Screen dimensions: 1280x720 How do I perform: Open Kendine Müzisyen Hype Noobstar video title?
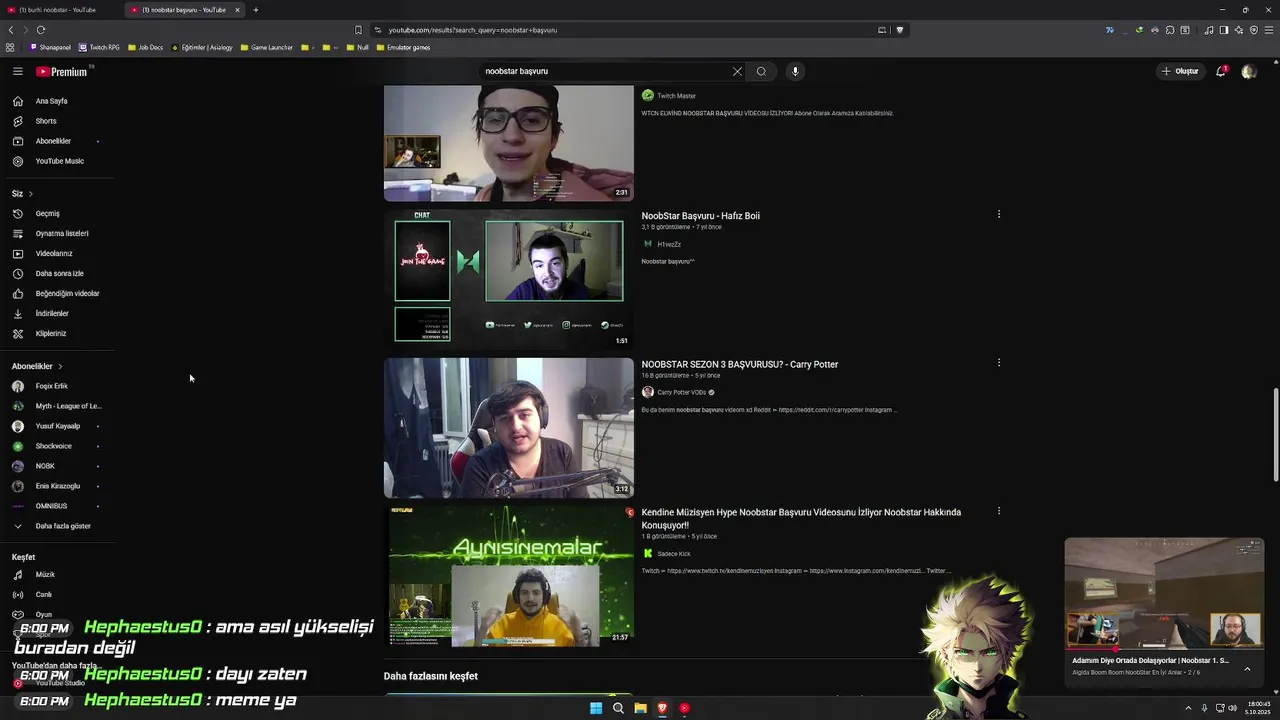[x=801, y=518]
